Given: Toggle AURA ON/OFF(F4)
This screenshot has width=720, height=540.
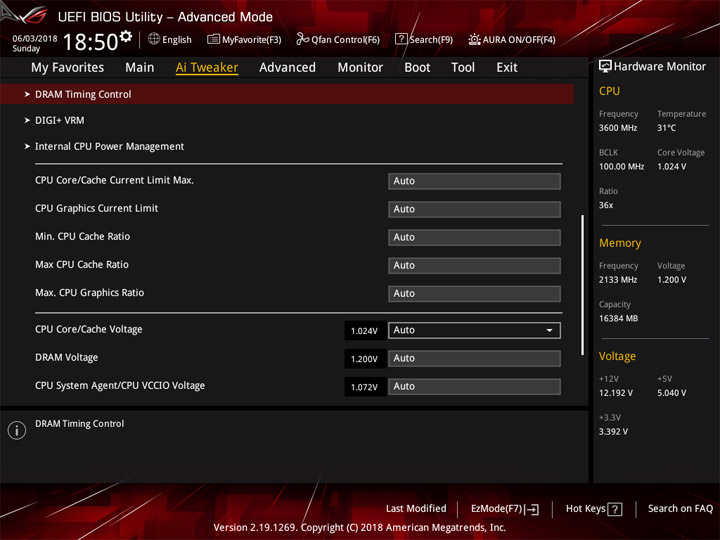Looking at the screenshot, I should click(512, 39).
